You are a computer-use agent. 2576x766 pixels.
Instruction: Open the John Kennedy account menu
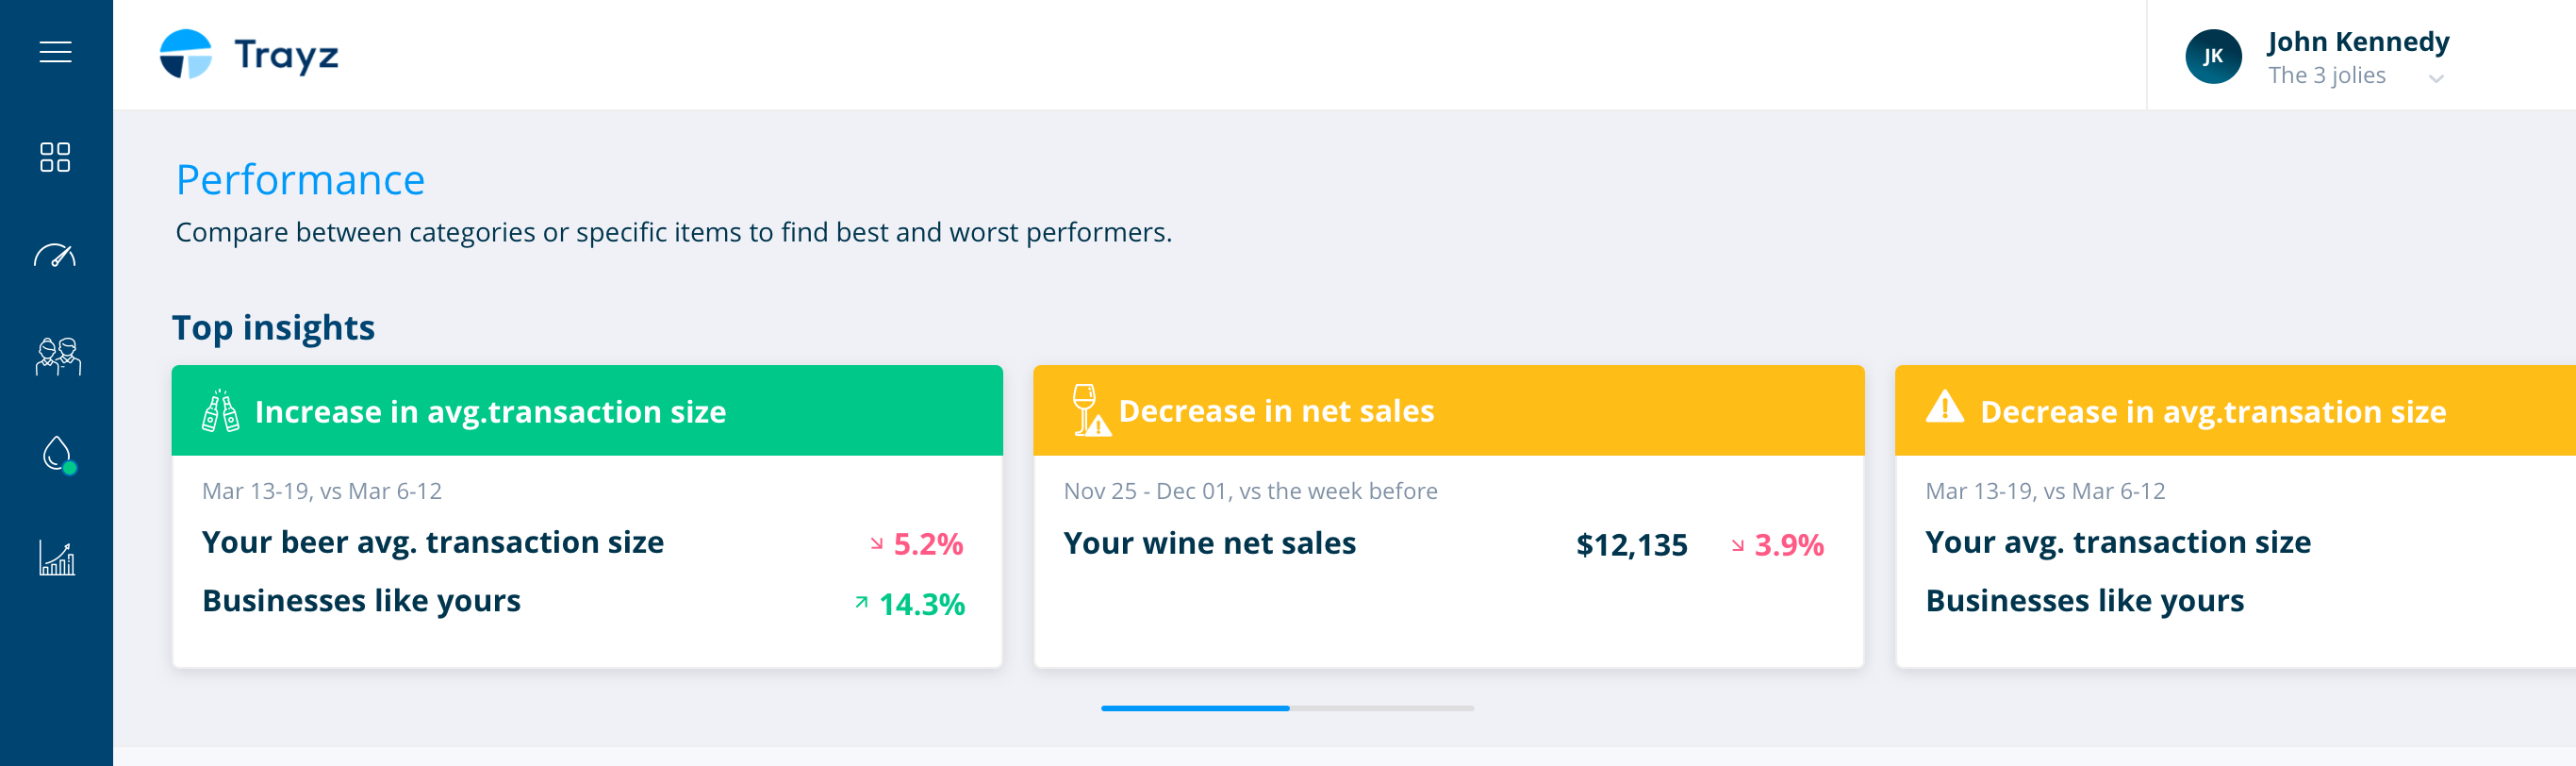click(2358, 41)
